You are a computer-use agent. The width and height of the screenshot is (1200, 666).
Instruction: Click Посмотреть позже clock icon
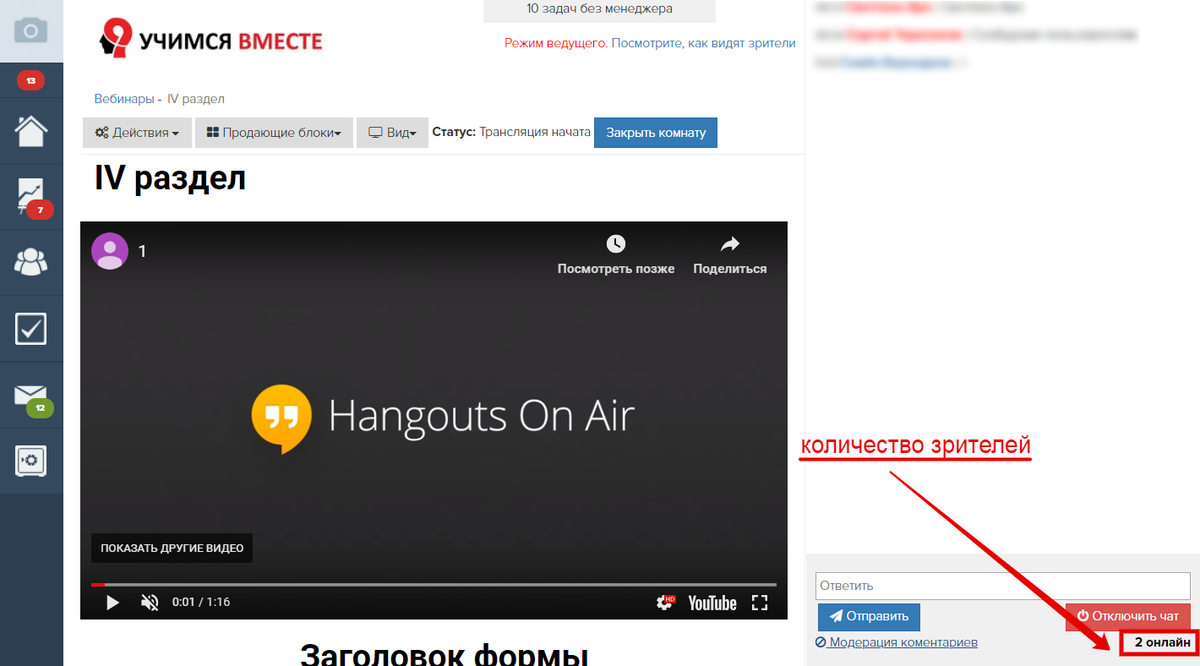tap(615, 244)
